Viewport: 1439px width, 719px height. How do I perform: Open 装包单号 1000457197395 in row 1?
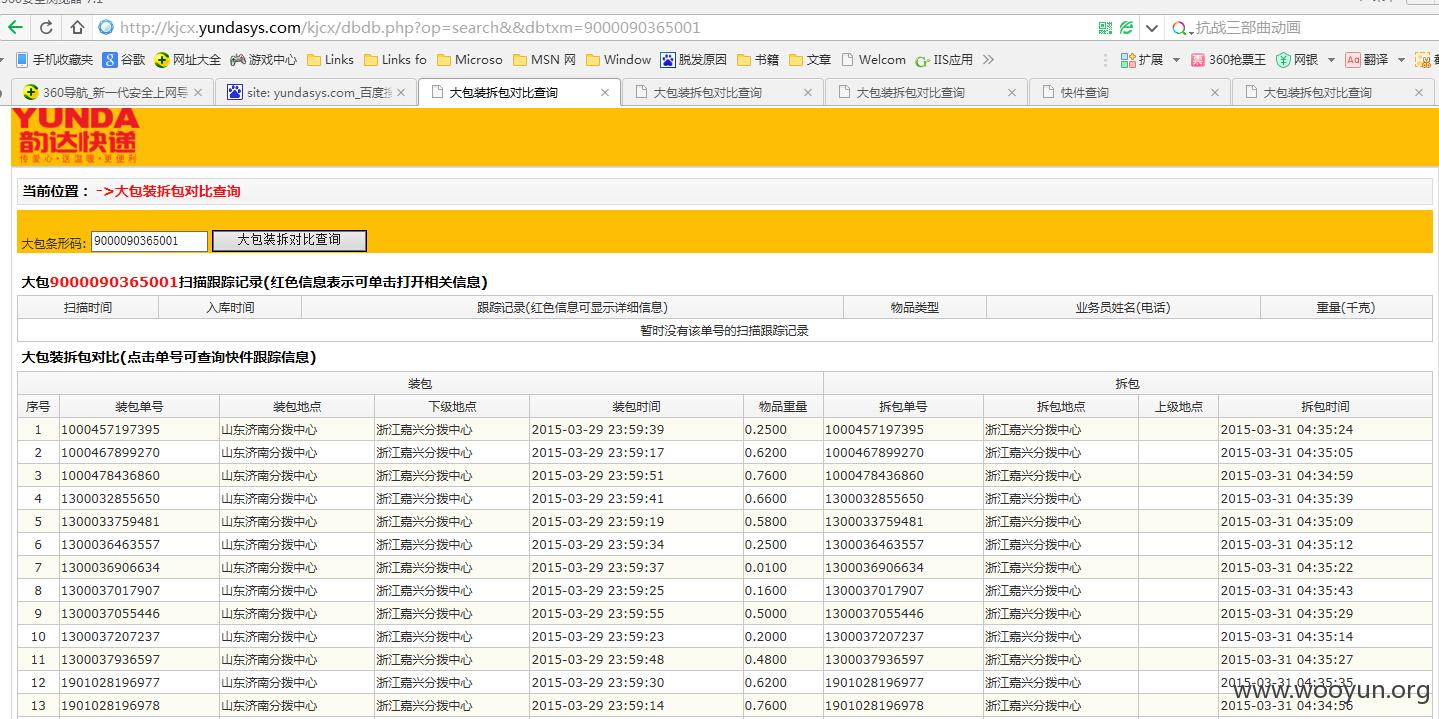click(110, 430)
